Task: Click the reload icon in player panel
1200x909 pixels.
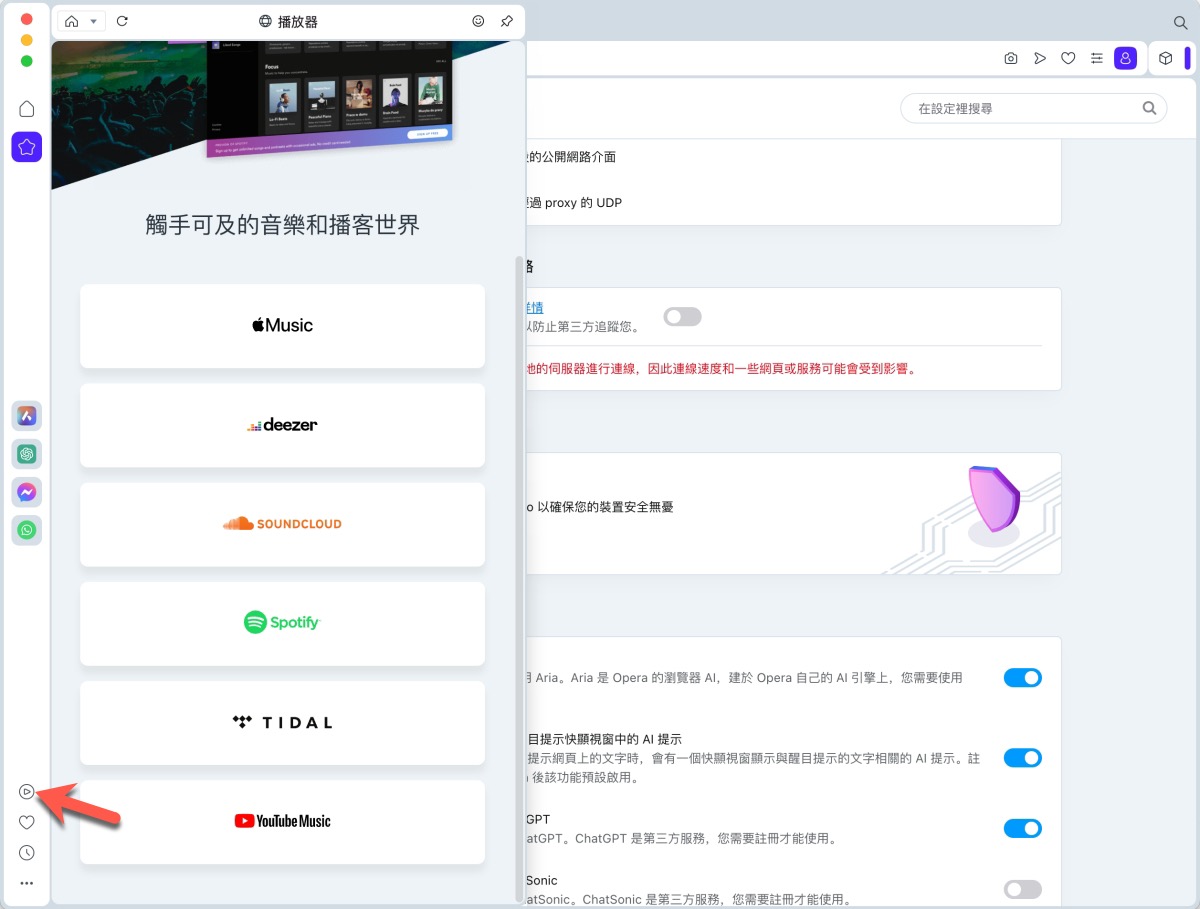Action: click(122, 21)
